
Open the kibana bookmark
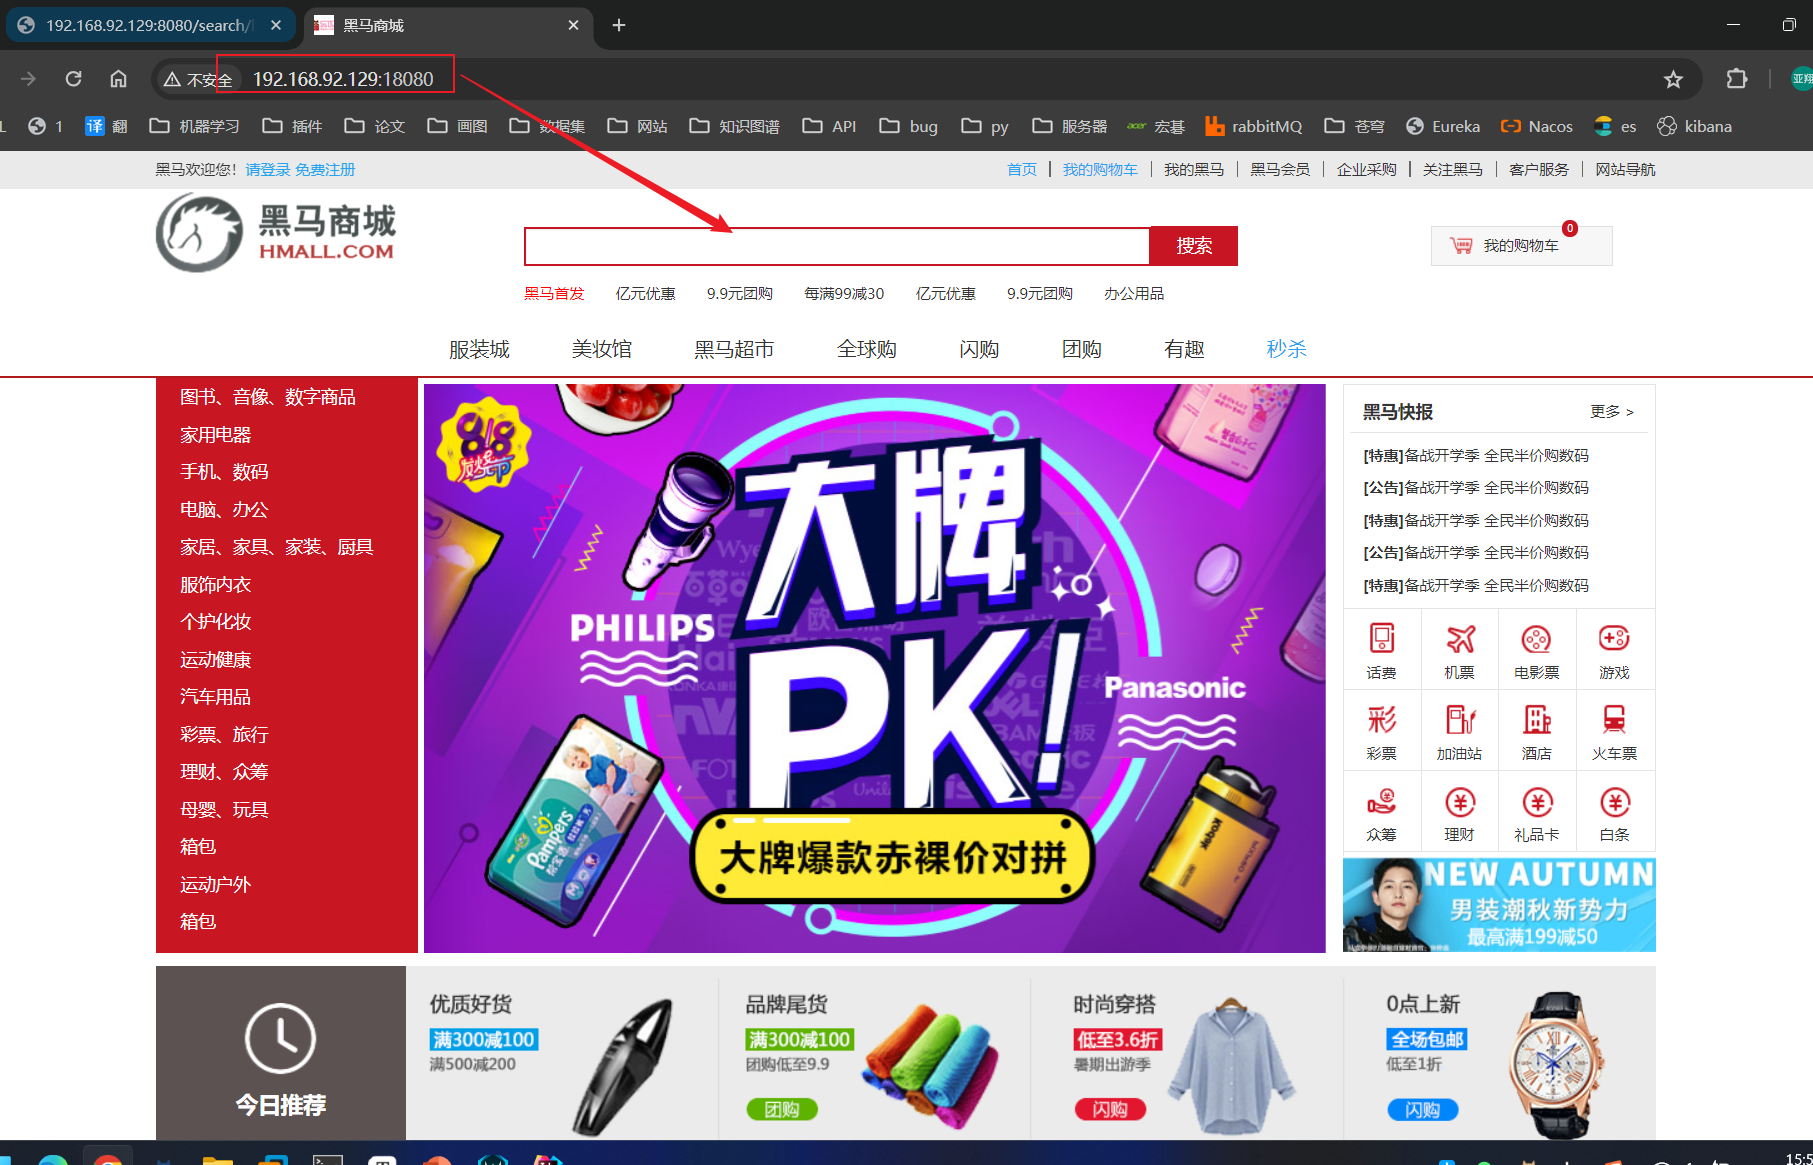1694,126
